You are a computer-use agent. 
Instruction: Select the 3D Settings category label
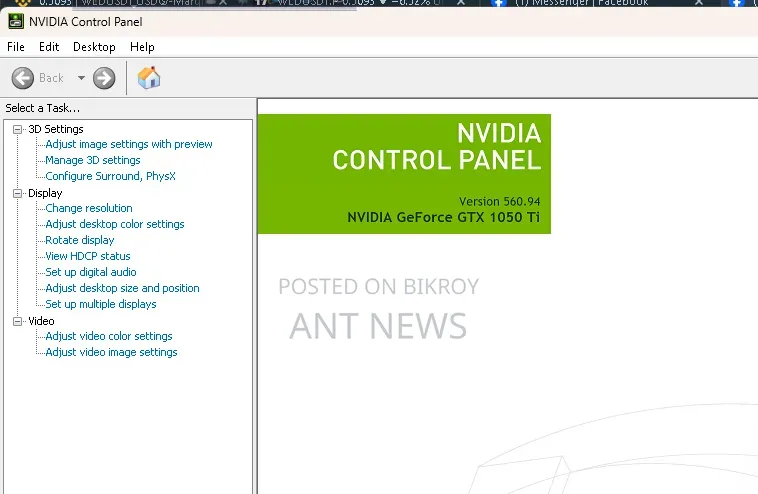[x=56, y=129]
